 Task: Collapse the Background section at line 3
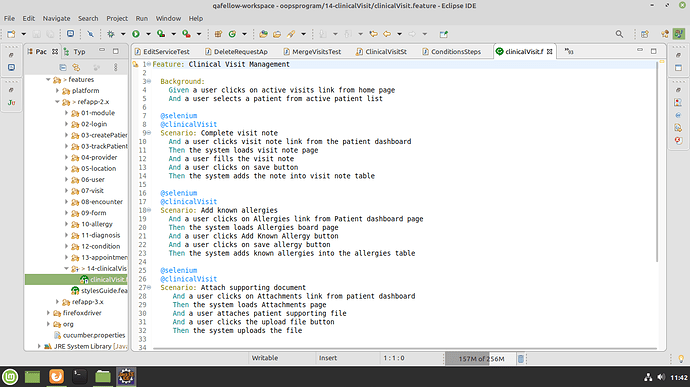pos(149,81)
